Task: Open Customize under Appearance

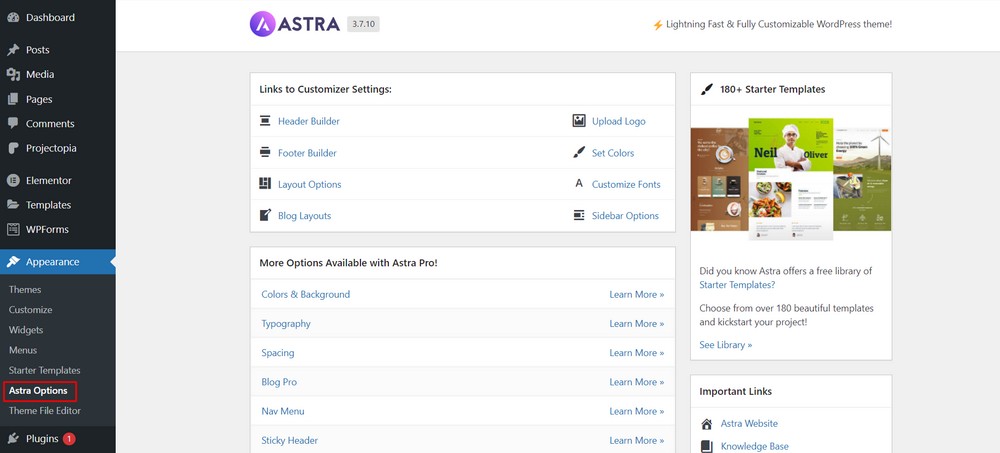Action: click(x=31, y=310)
